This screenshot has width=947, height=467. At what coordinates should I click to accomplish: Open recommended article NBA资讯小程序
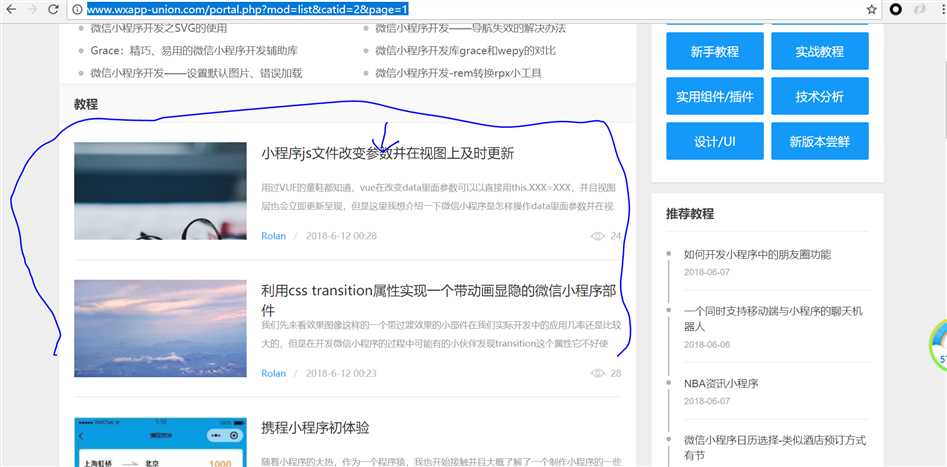pyautogui.click(x=721, y=383)
